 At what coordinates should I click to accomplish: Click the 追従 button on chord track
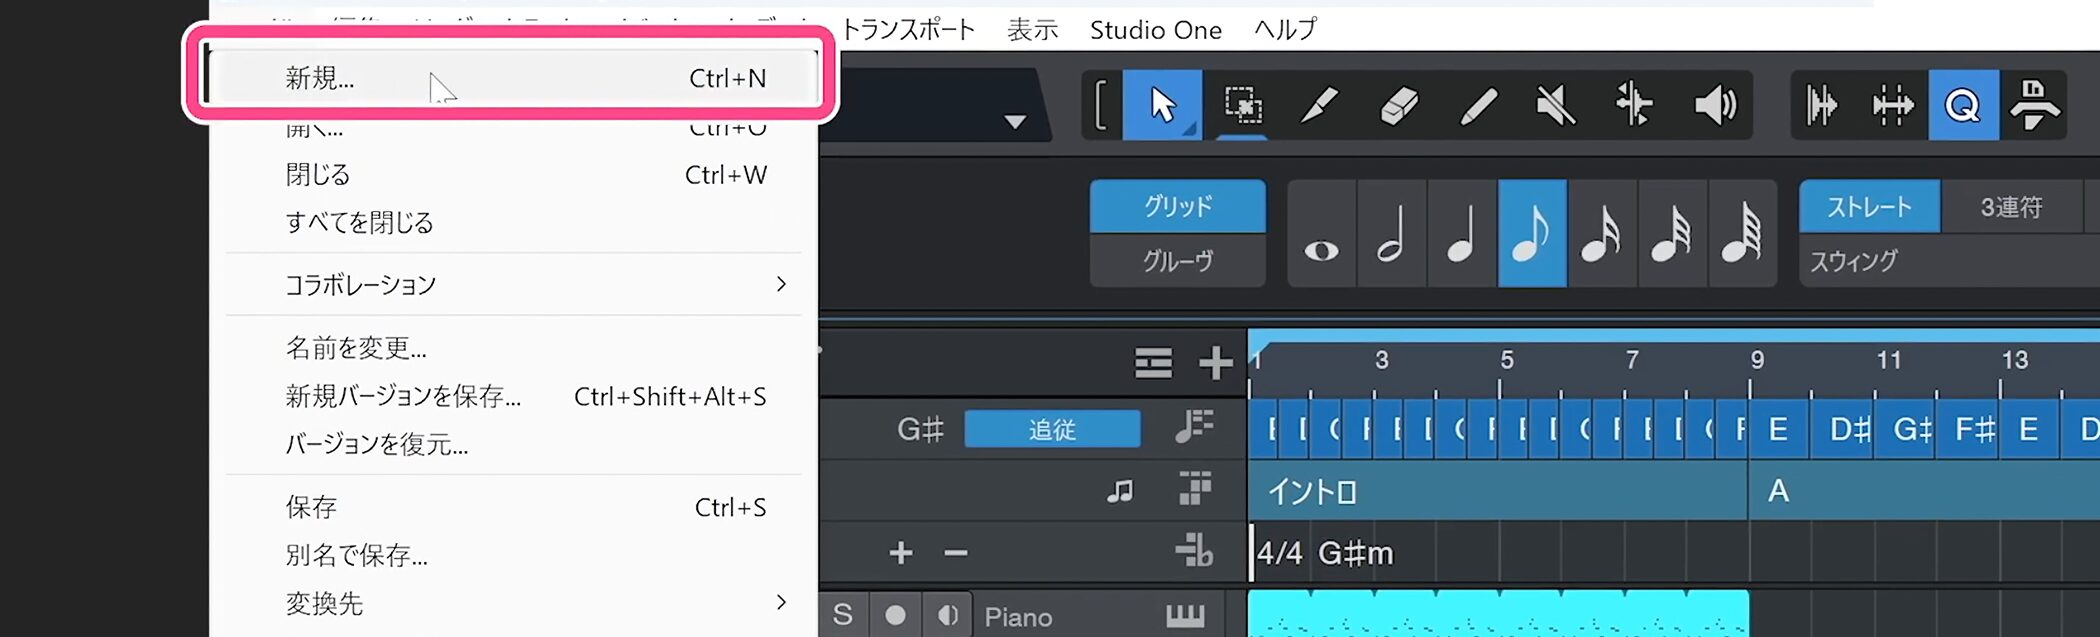1051,429
